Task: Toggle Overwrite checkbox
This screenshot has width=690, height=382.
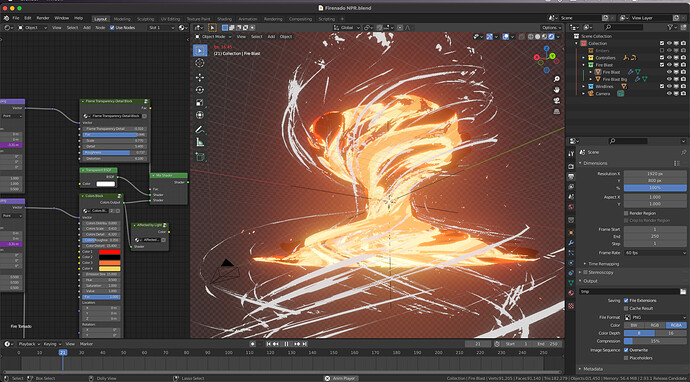Action: coord(626,350)
